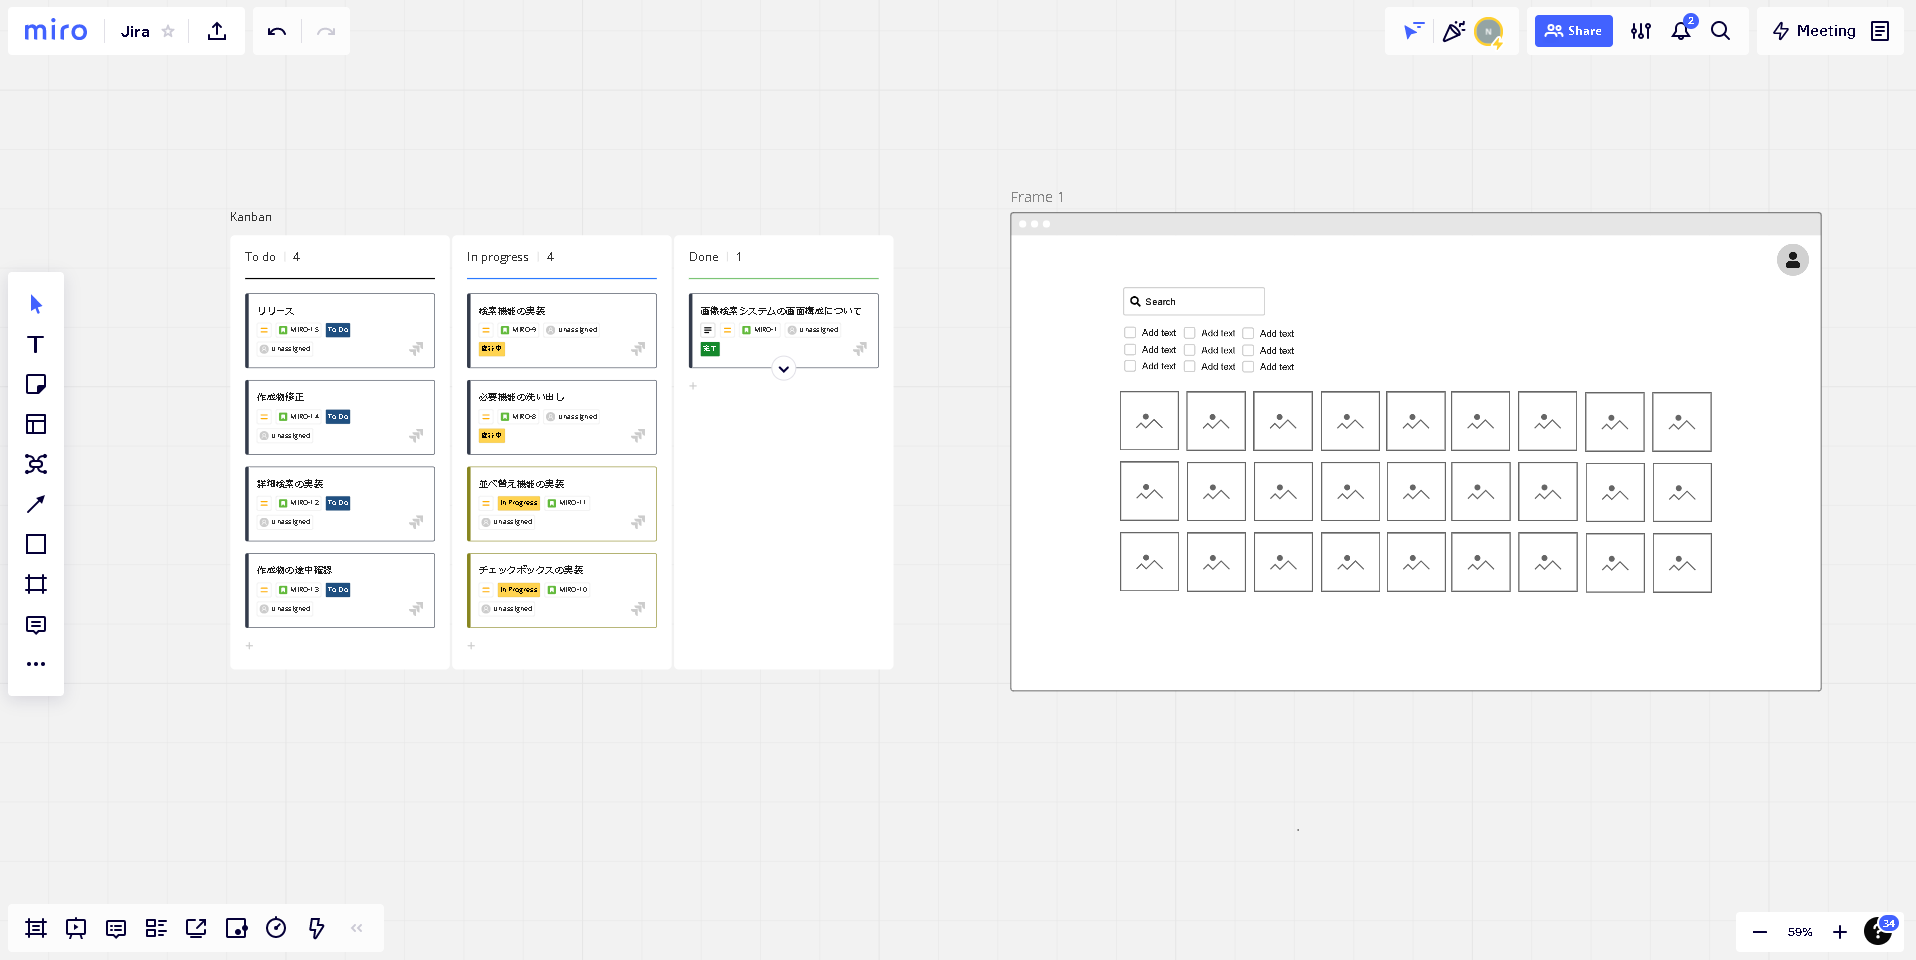Check the first Add text checkbox
The image size is (1916, 960).
pos(1130,333)
